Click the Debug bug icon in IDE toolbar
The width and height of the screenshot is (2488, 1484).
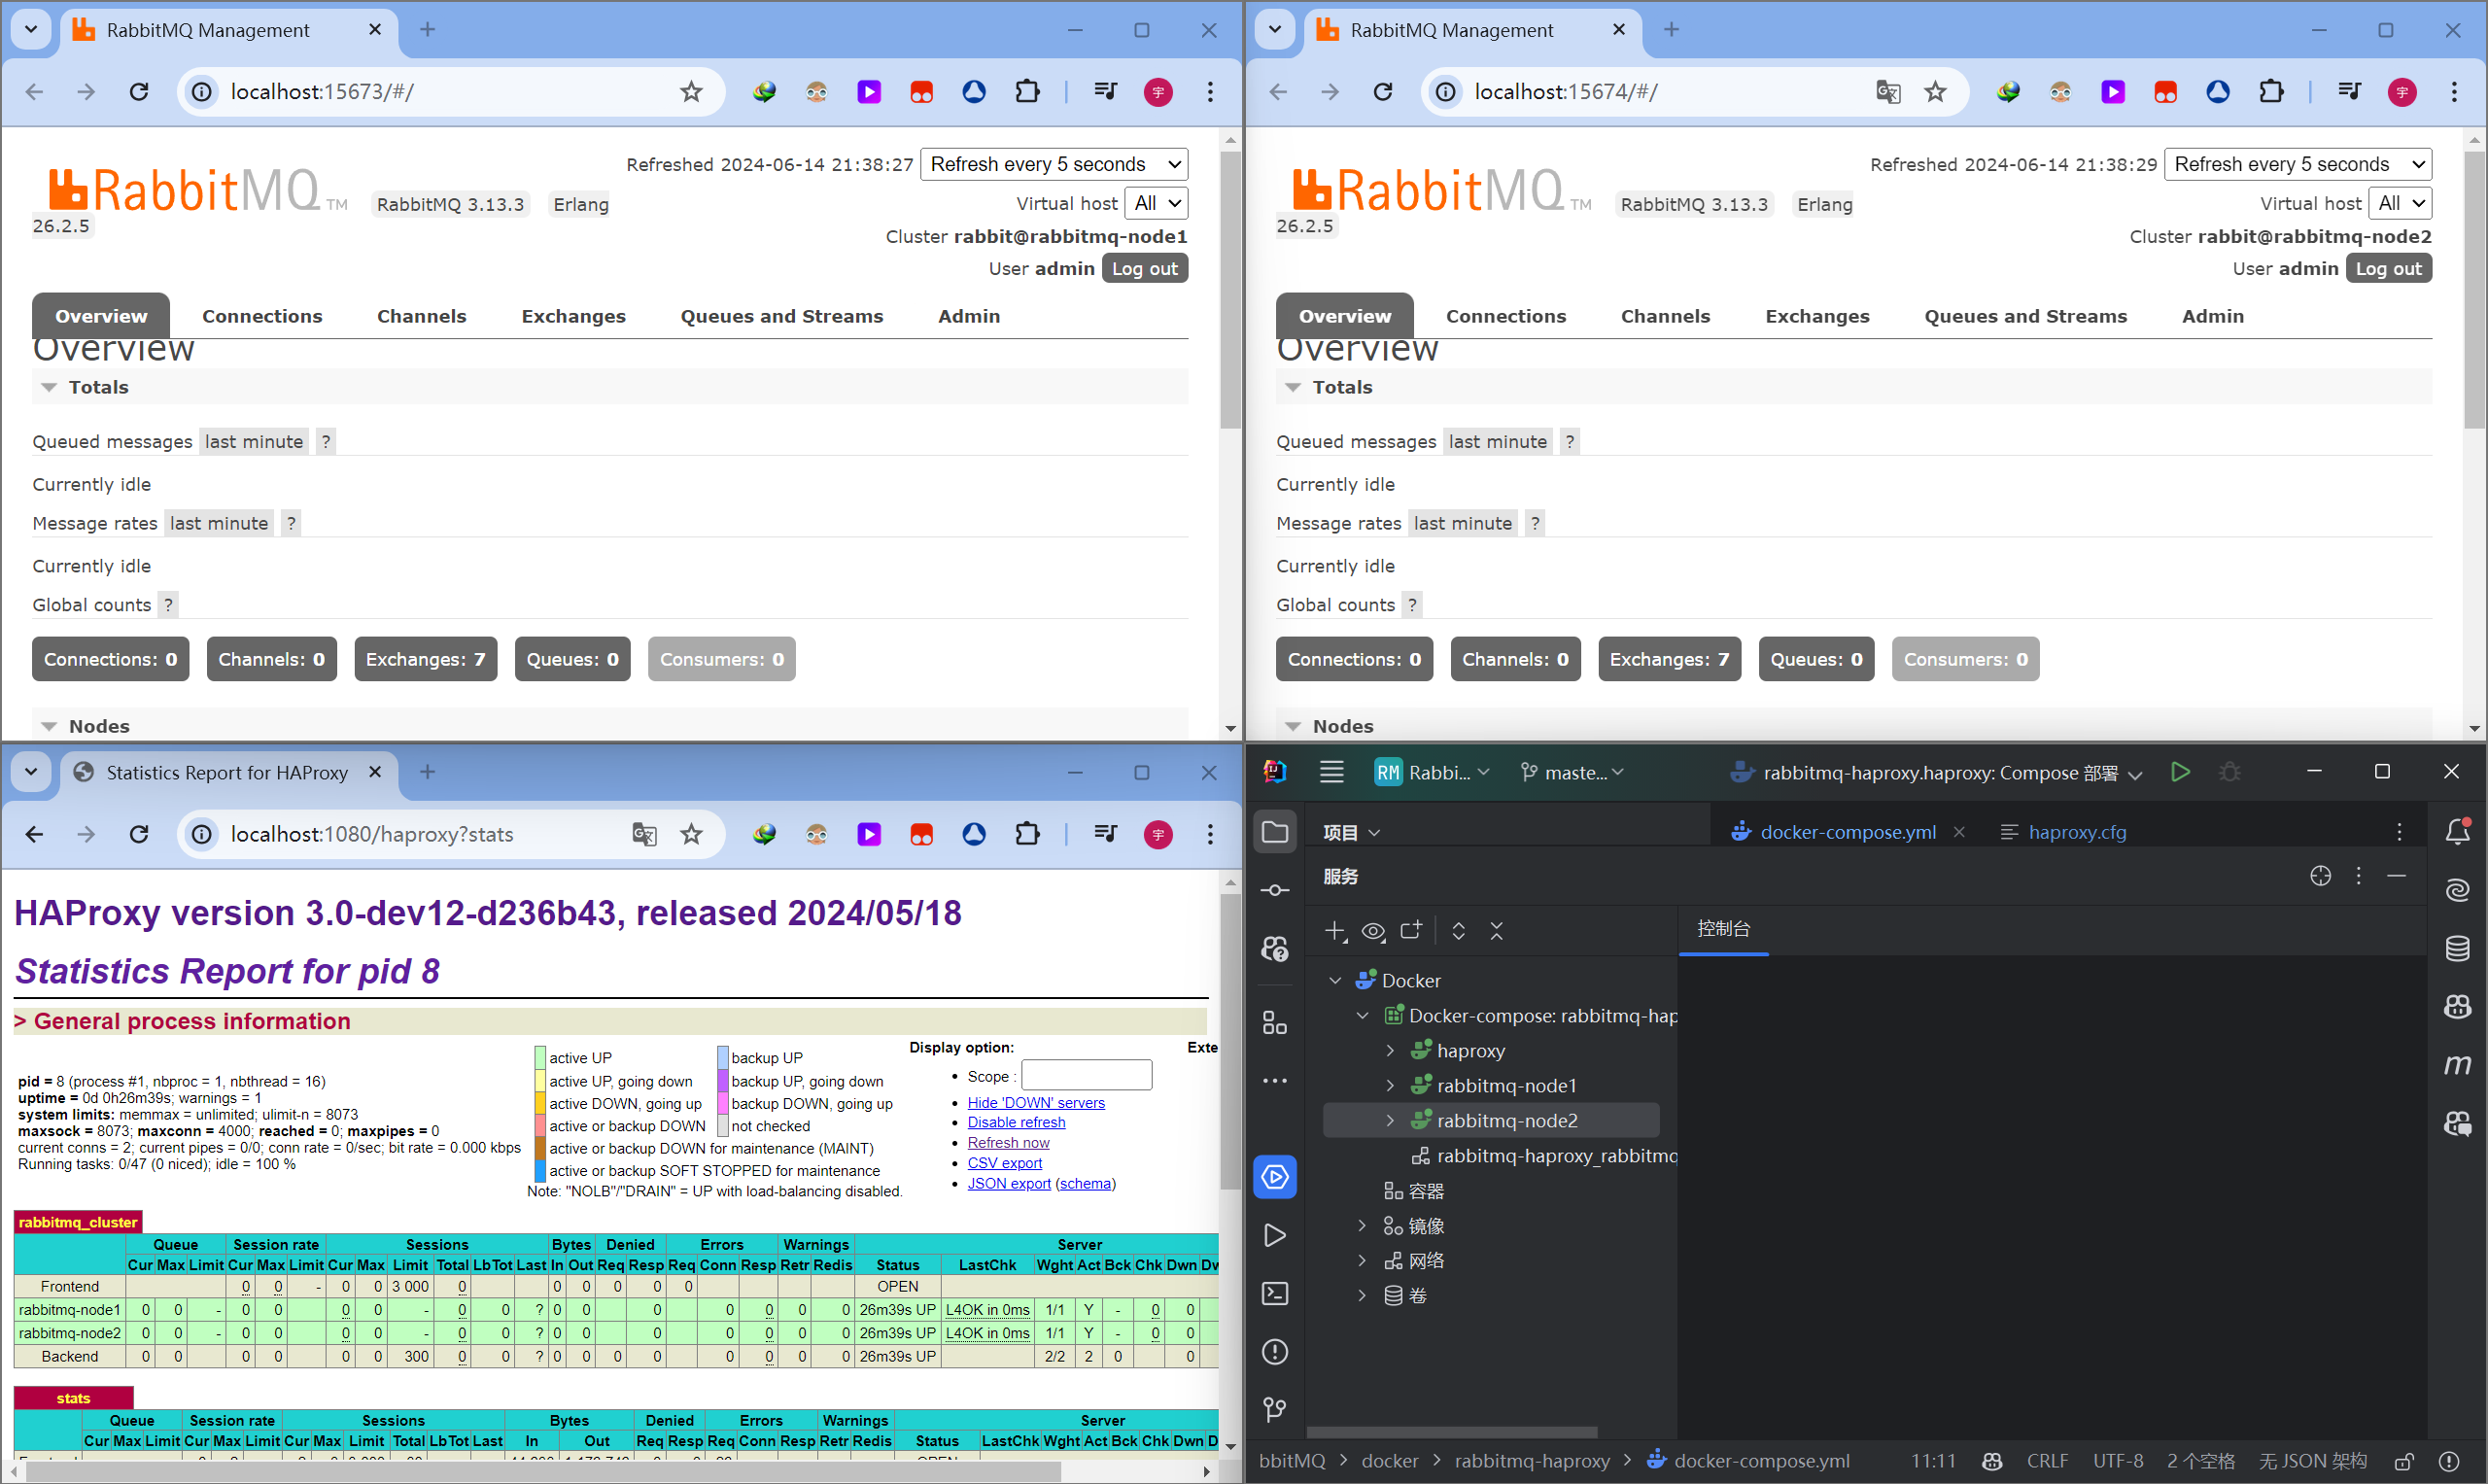pos(2230,772)
